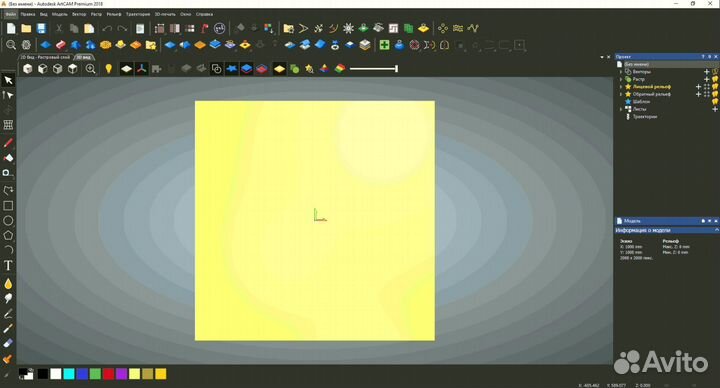This screenshot has height=388, width=720.
Task: Select the Polygon vector tool
Action: click(x=8, y=235)
